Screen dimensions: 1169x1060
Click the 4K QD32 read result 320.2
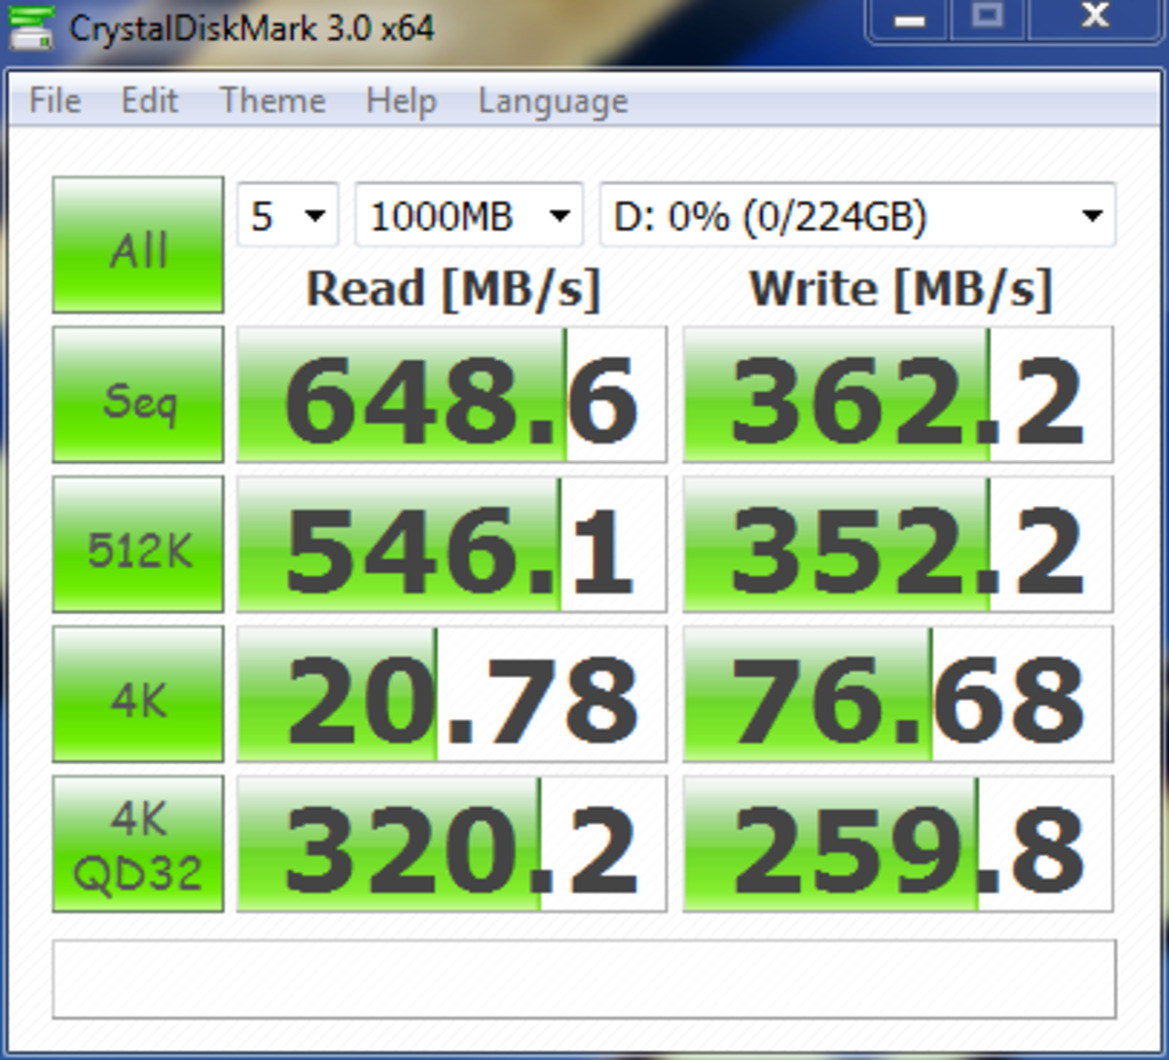point(452,844)
